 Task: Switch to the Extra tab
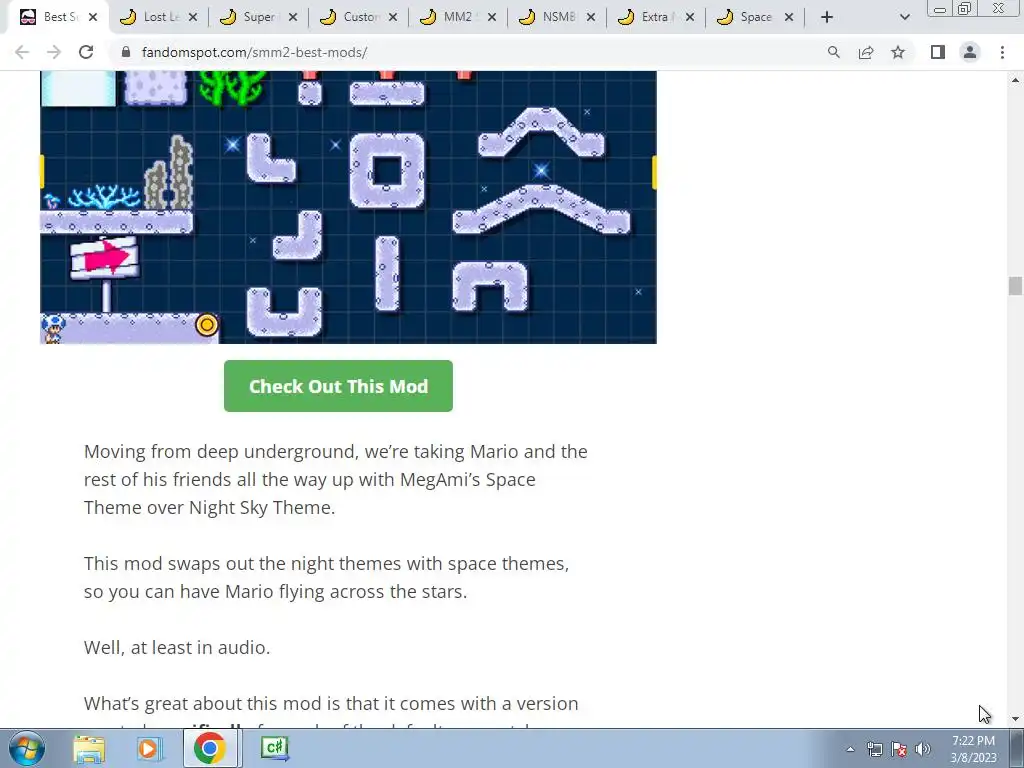coord(654,17)
